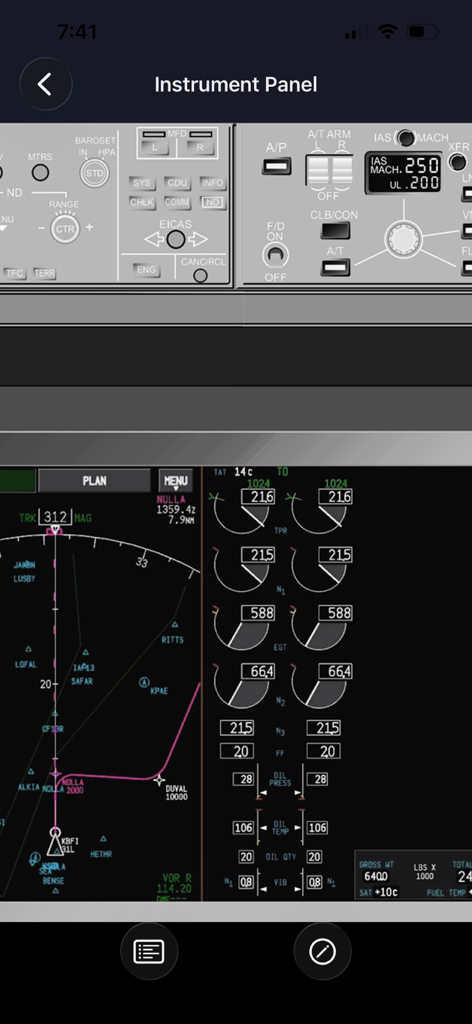Click the TRK 312 heading box
This screenshot has height=1024, width=472.
click(x=55, y=517)
